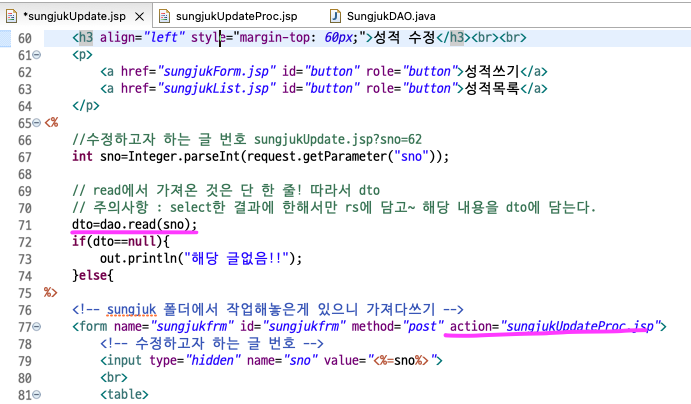
Task: Select the sungjukUpdate.jsp editor tab
Action: (x=74, y=16)
